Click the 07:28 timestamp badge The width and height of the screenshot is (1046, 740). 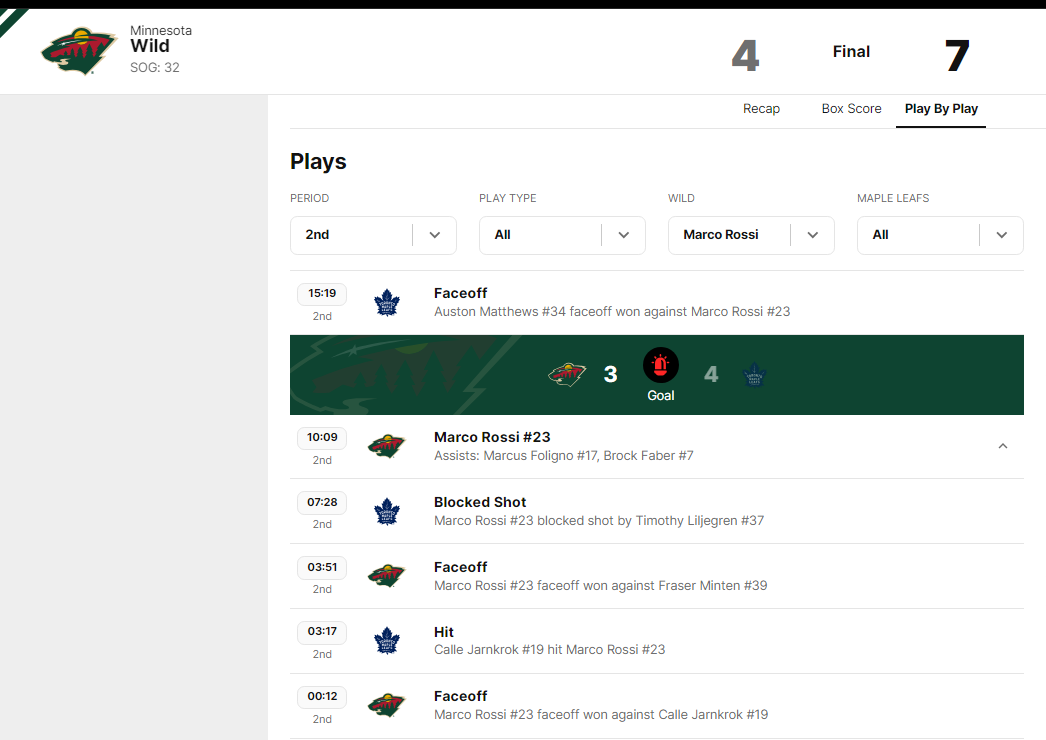coord(322,503)
